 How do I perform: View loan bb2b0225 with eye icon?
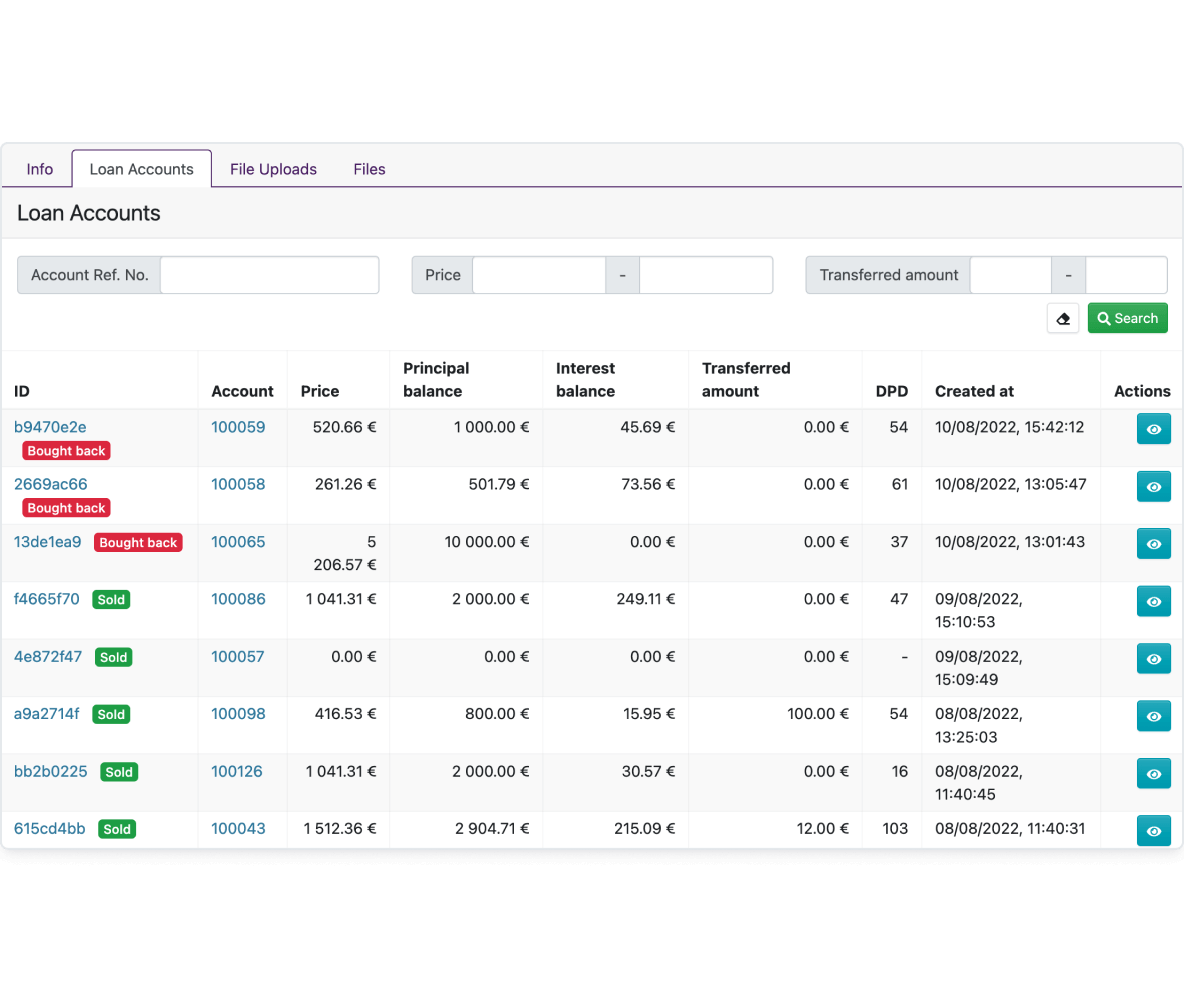click(x=1153, y=774)
